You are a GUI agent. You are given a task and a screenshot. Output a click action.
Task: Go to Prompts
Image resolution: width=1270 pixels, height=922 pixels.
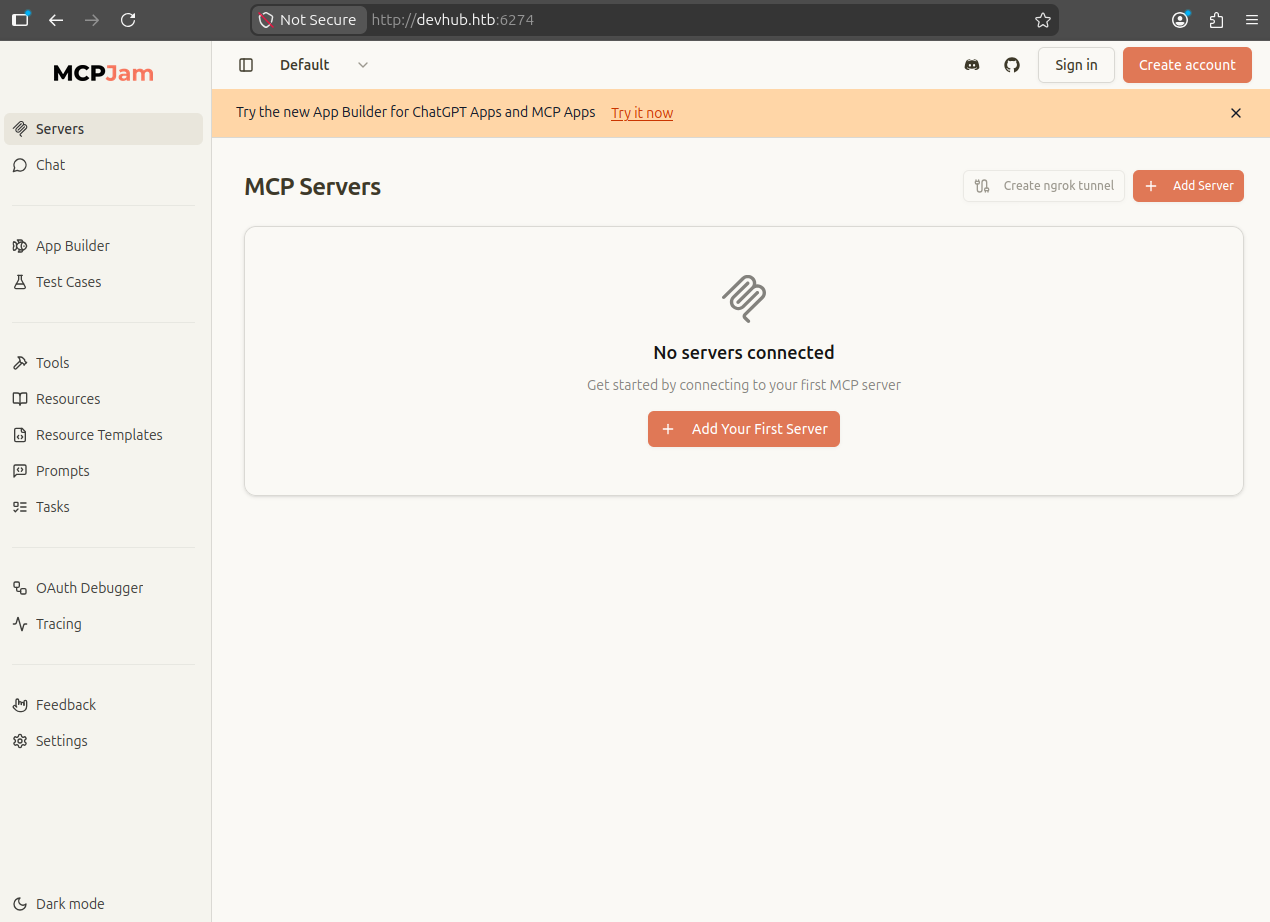pos(104,471)
